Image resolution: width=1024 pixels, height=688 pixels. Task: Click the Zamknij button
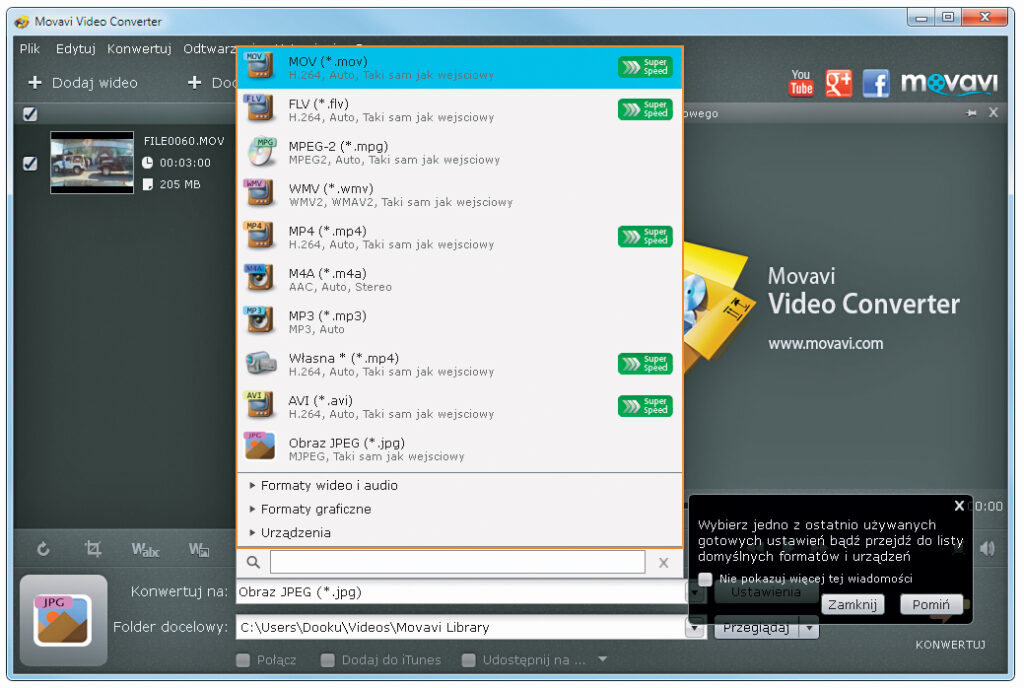point(853,604)
